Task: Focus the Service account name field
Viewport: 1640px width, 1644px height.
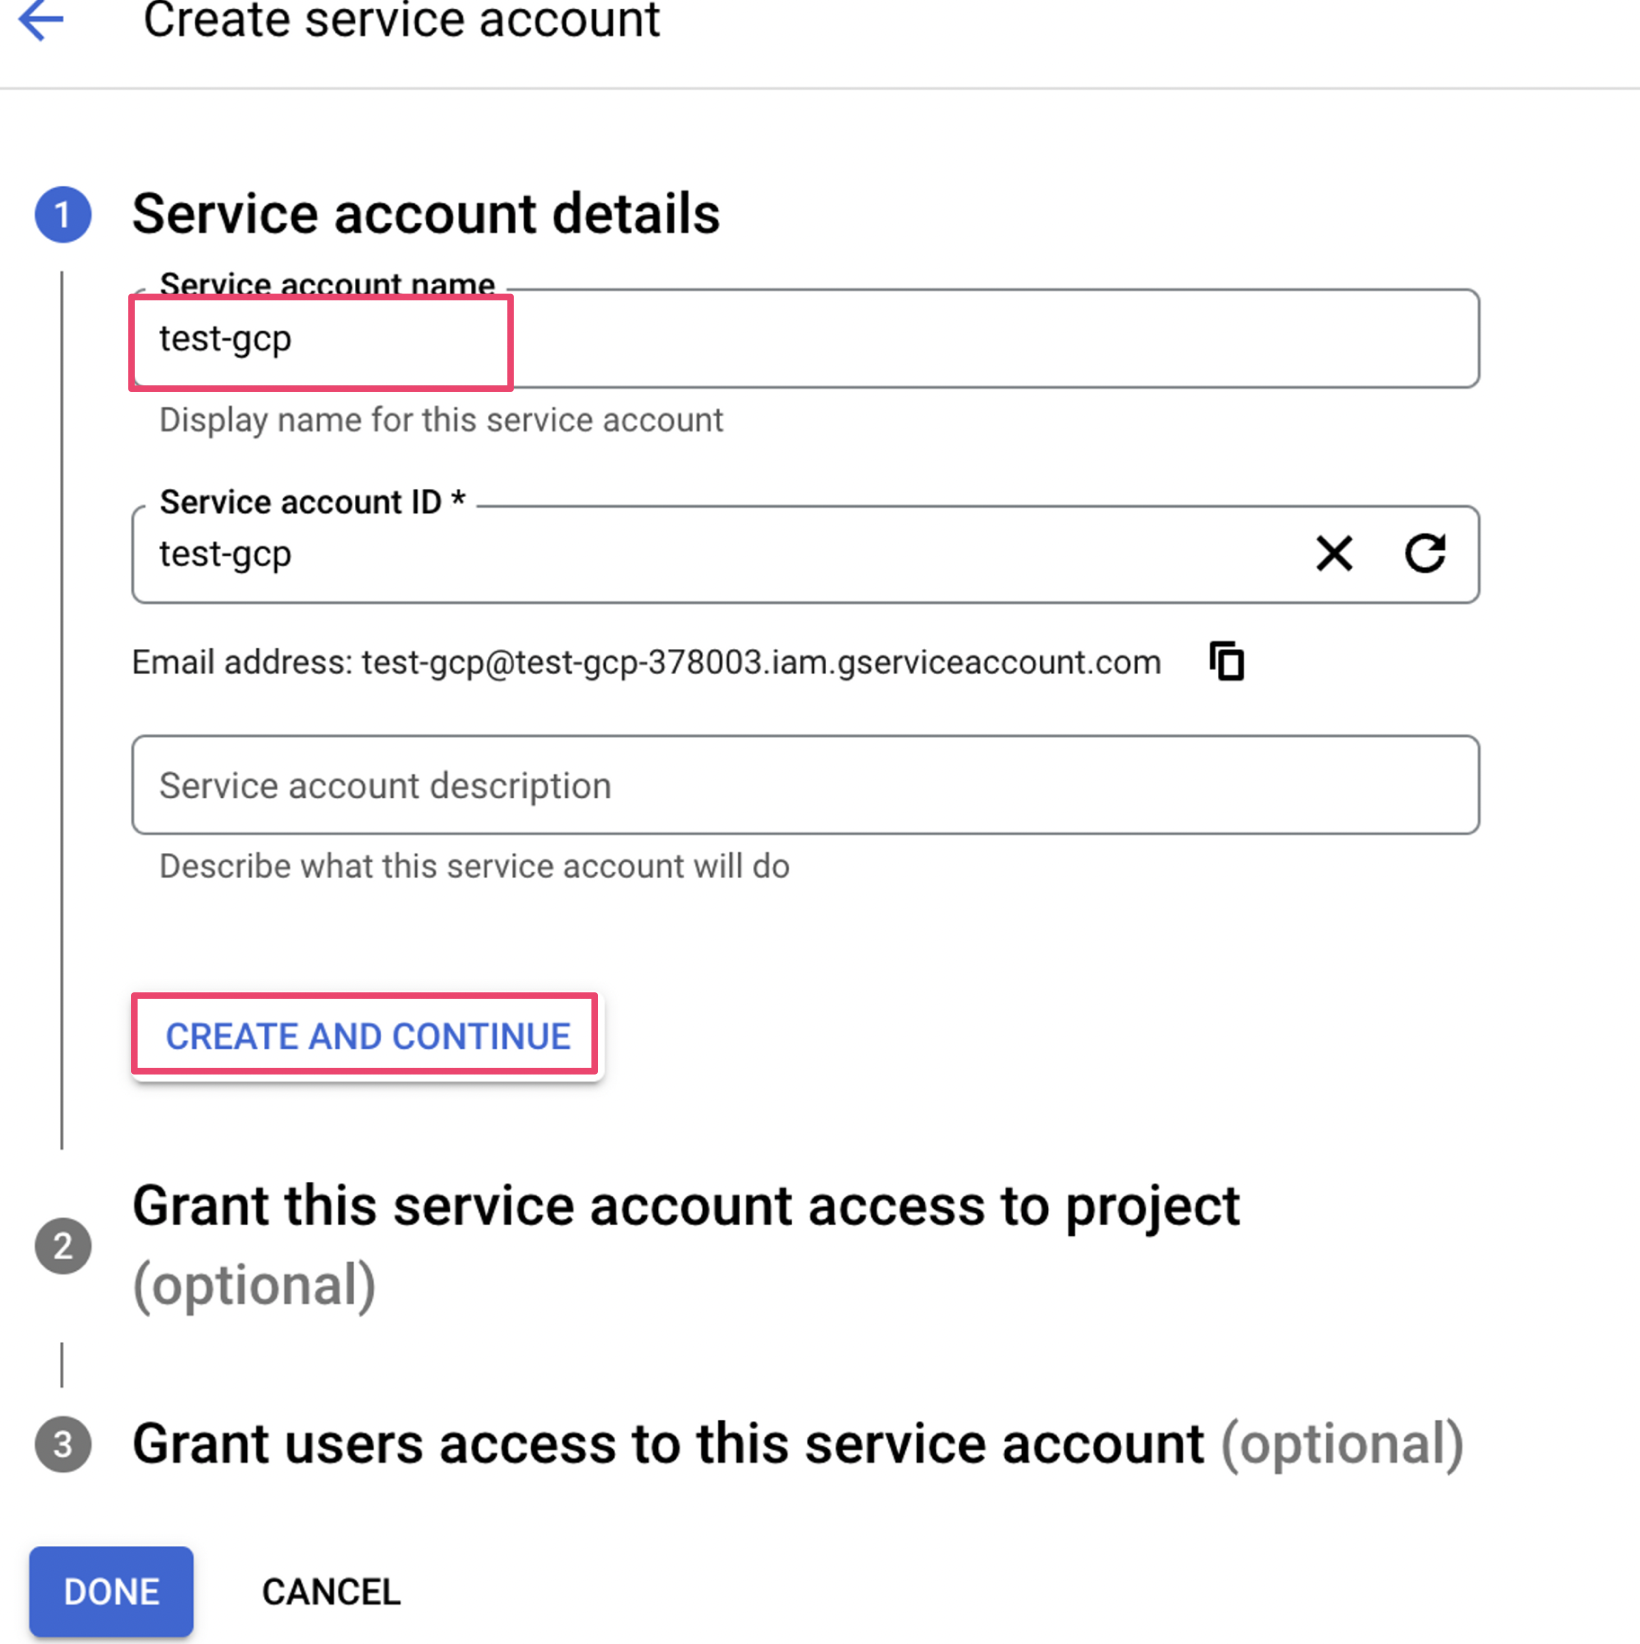Action: [x=805, y=339]
